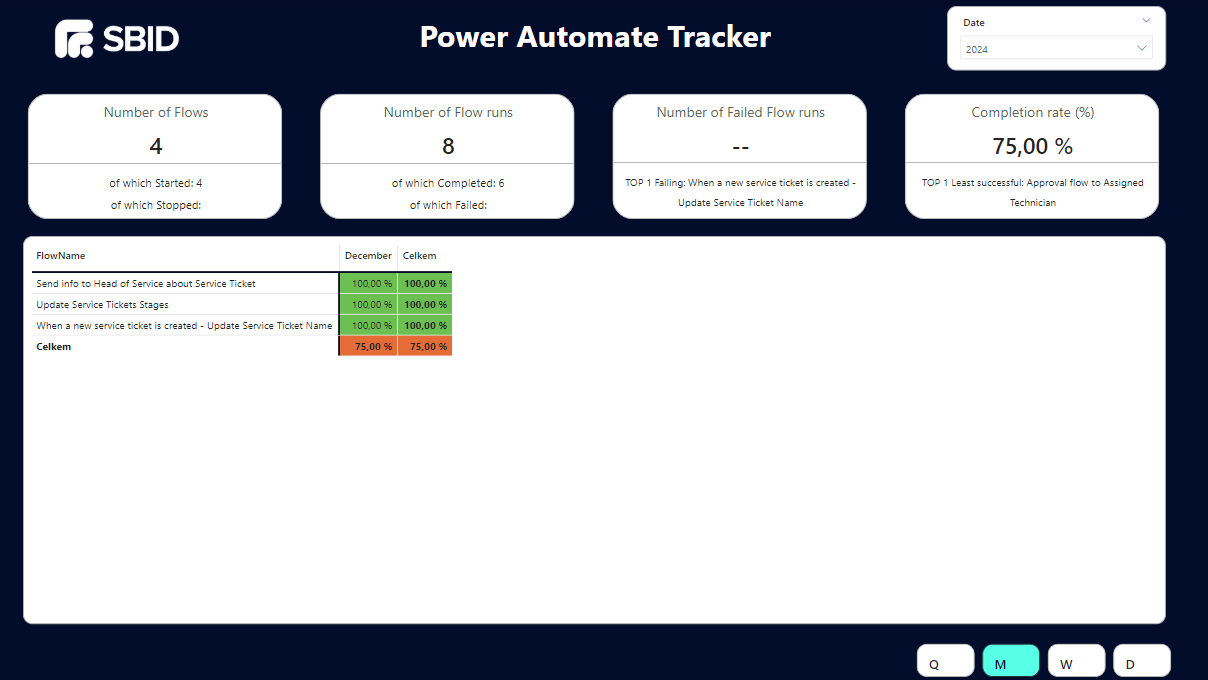Screen dimensions: 1208x680
Task: Click 'of which Started: 4' text
Action: 156,183
